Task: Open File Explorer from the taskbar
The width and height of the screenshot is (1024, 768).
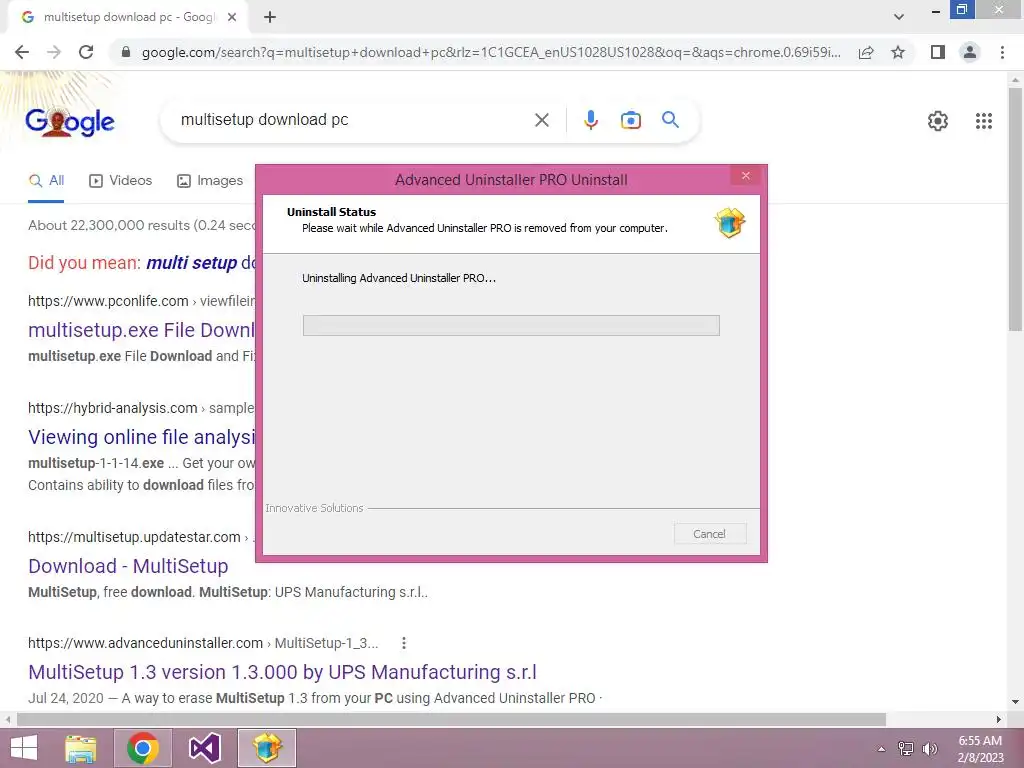Action: pyautogui.click(x=81, y=748)
